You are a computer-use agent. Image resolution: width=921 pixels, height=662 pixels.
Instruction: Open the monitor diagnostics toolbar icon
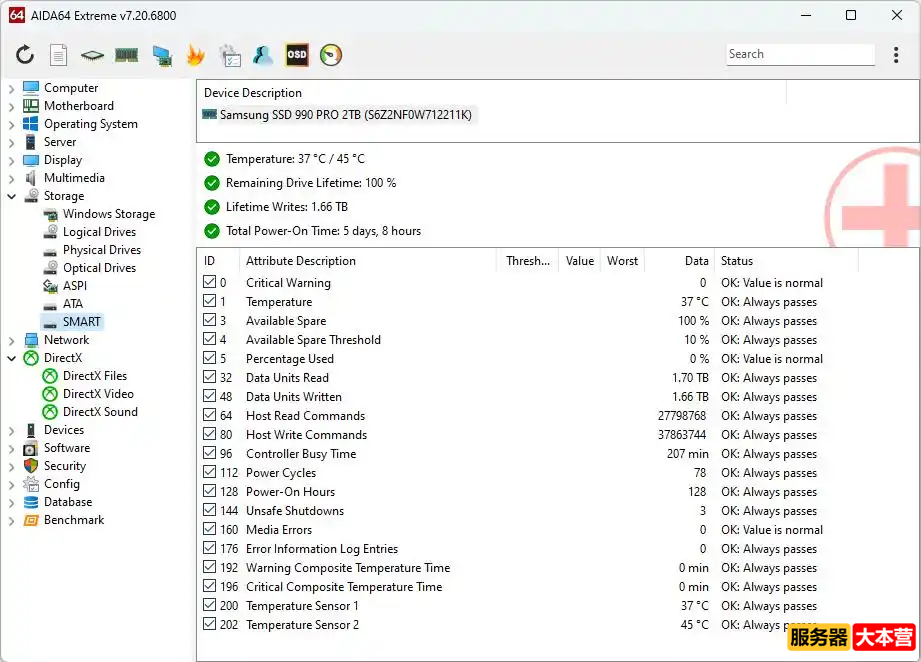162,55
